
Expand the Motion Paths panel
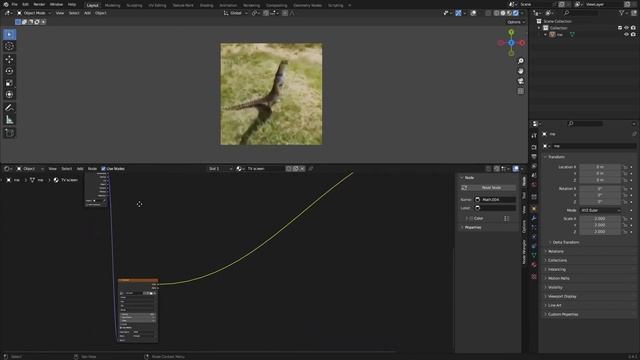tap(558, 278)
